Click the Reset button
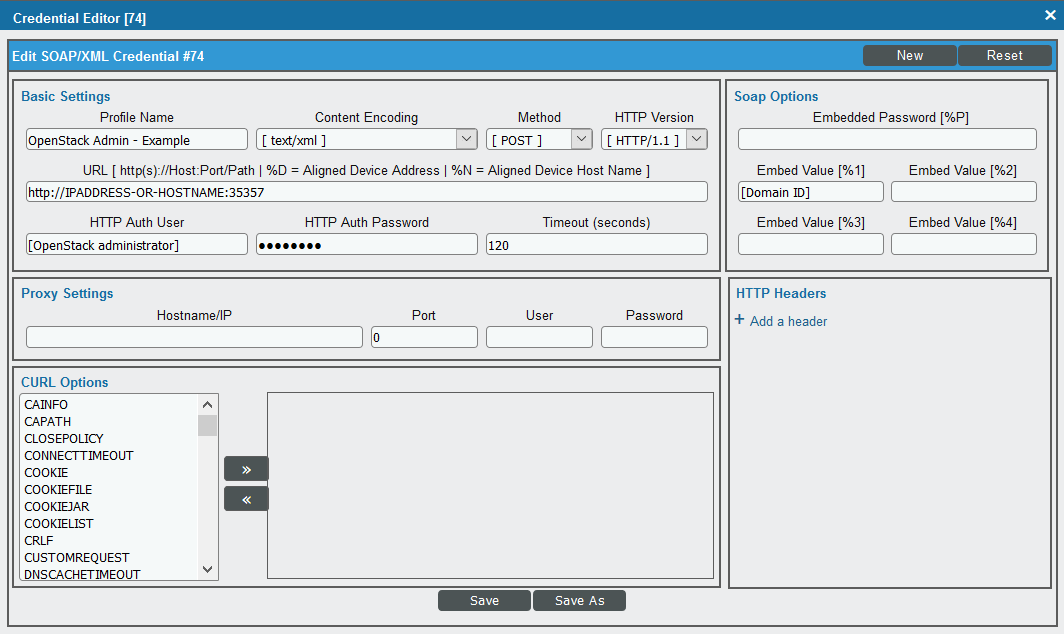The width and height of the screenshot is (1064, 634). click(1004, 55)
